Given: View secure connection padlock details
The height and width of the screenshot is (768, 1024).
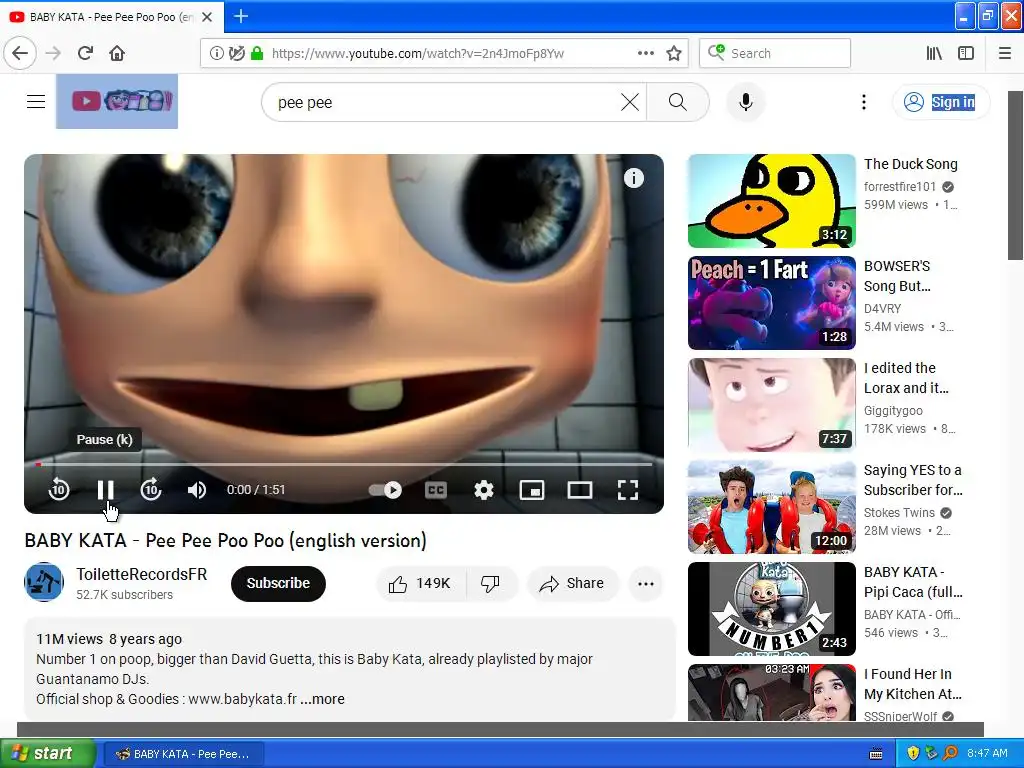Looking at the screenshot, I should click(257, 54).
